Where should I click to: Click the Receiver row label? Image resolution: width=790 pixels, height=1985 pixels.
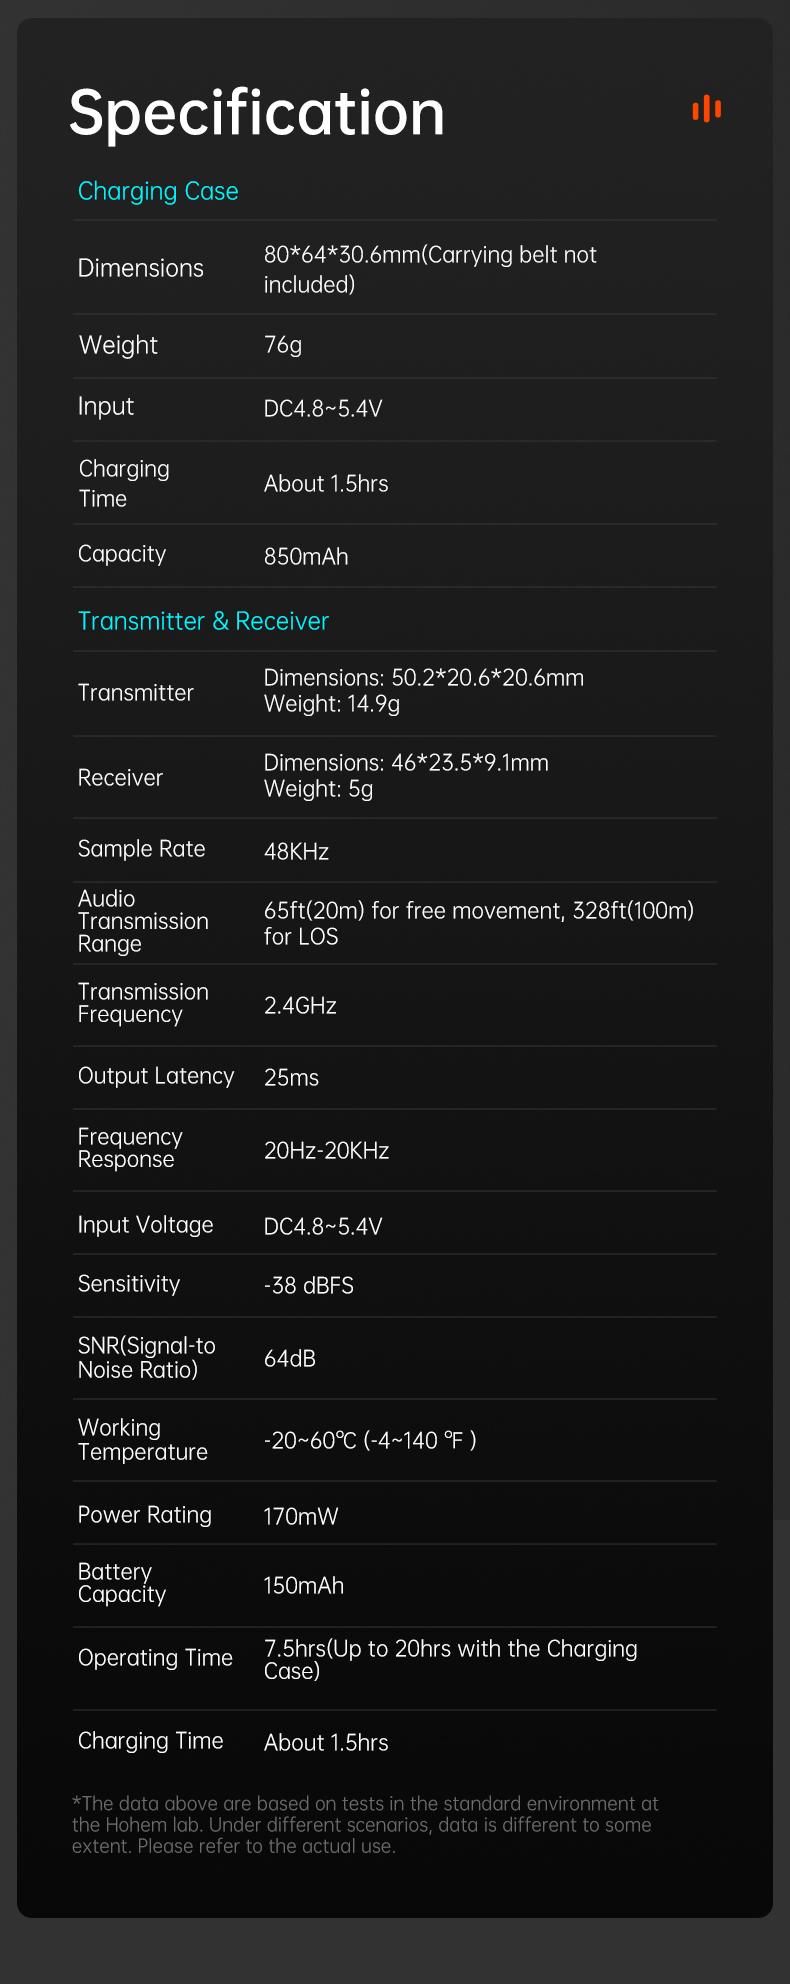[x=120, y=777]
